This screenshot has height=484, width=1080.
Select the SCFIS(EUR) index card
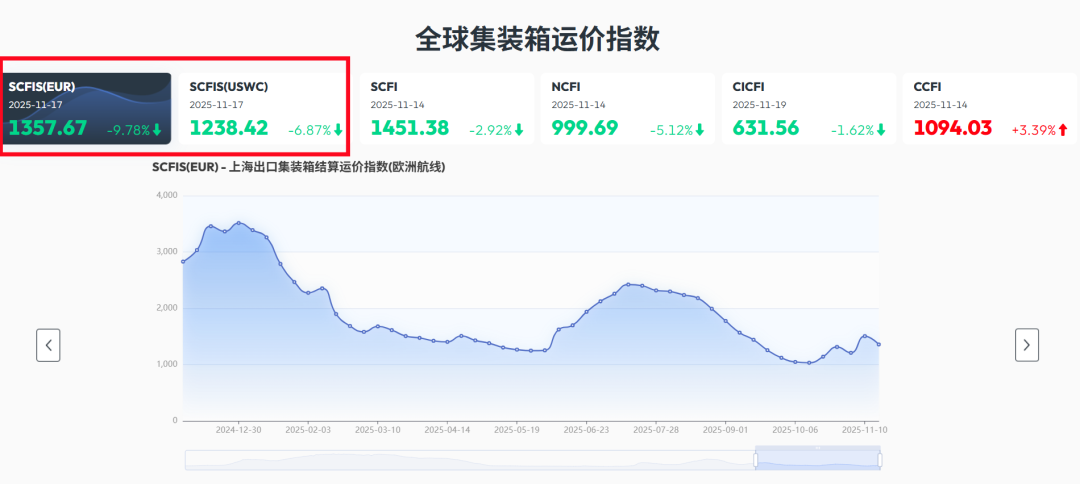[x=87, y=108]
